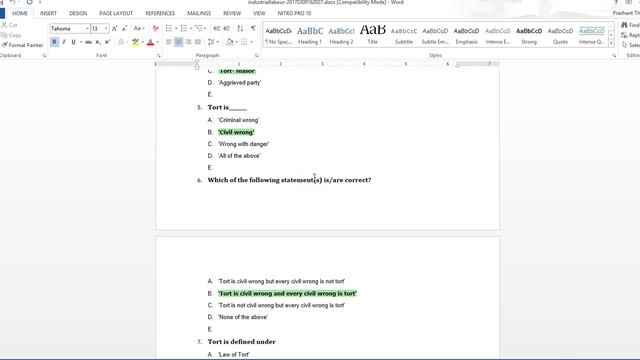Go to the MAILINGS tab
Viewport: 640px width, 360px height.
[199, 13]
